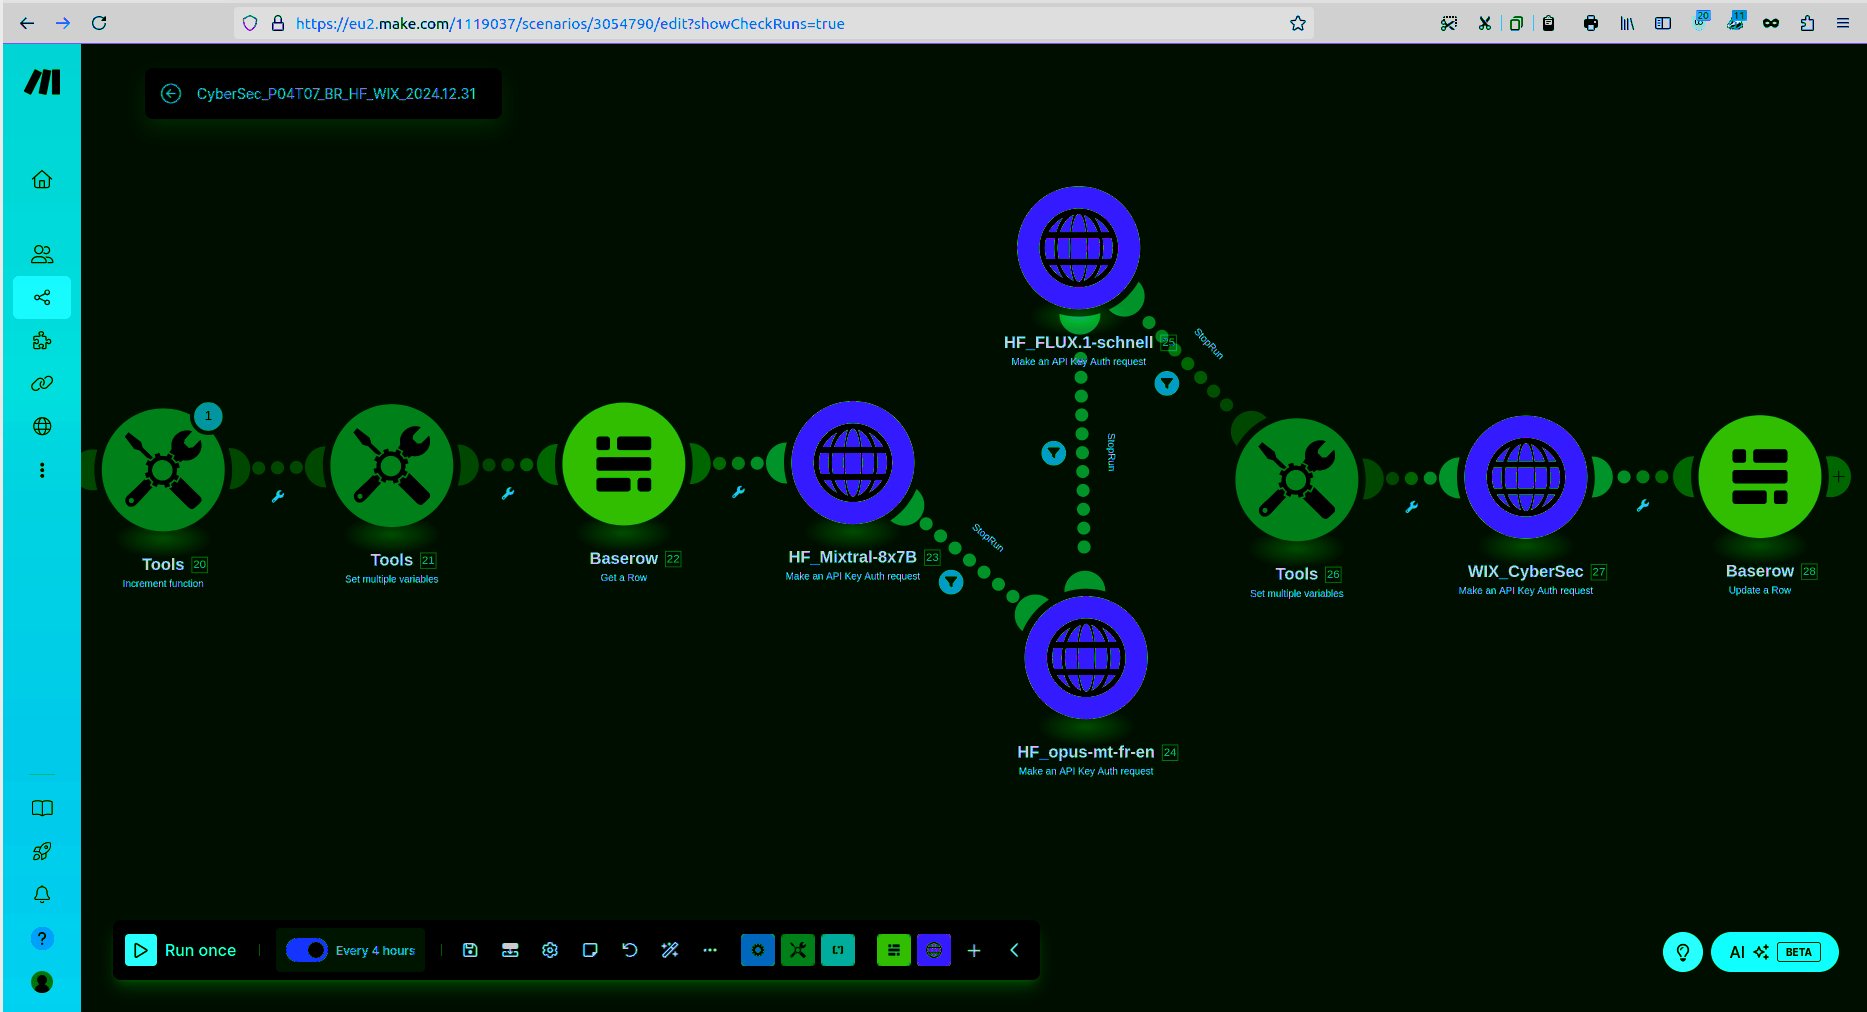The height and width of the screenshot is (1012, 1867).
Task: Click the browser address bar URL
Action: coord(570,23)
